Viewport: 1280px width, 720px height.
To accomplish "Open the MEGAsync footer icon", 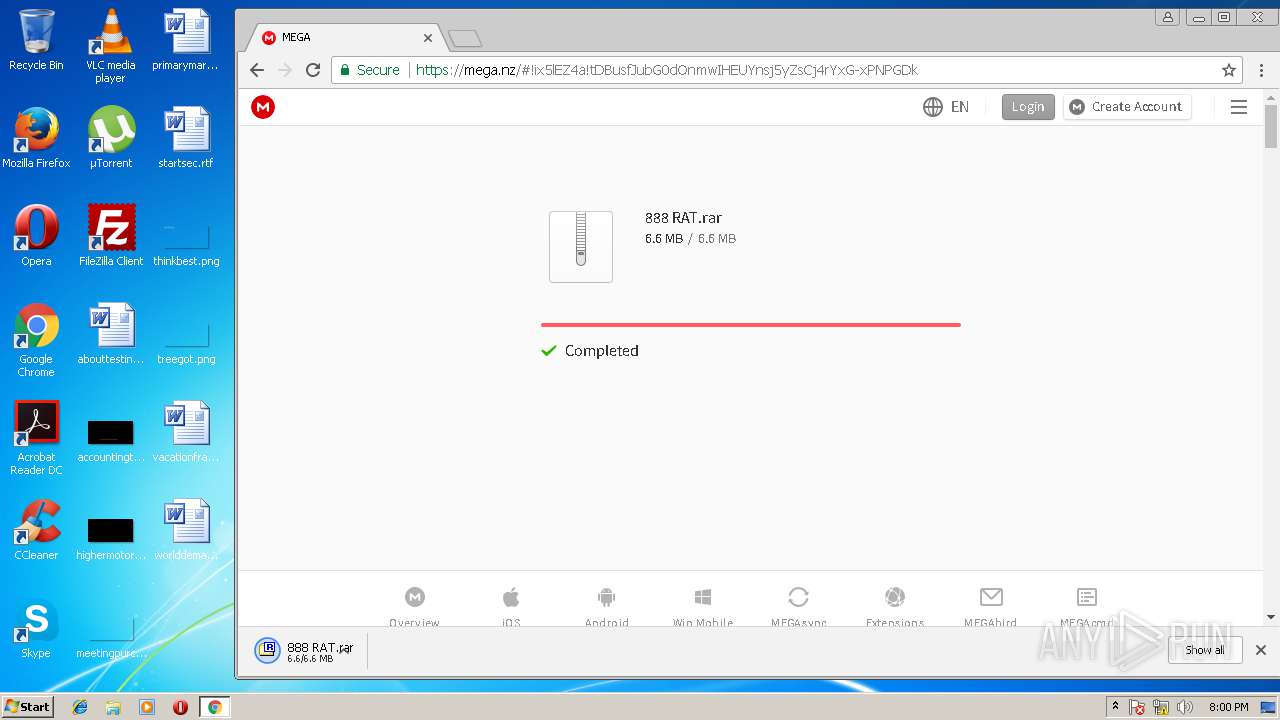I will coord(798,597).
